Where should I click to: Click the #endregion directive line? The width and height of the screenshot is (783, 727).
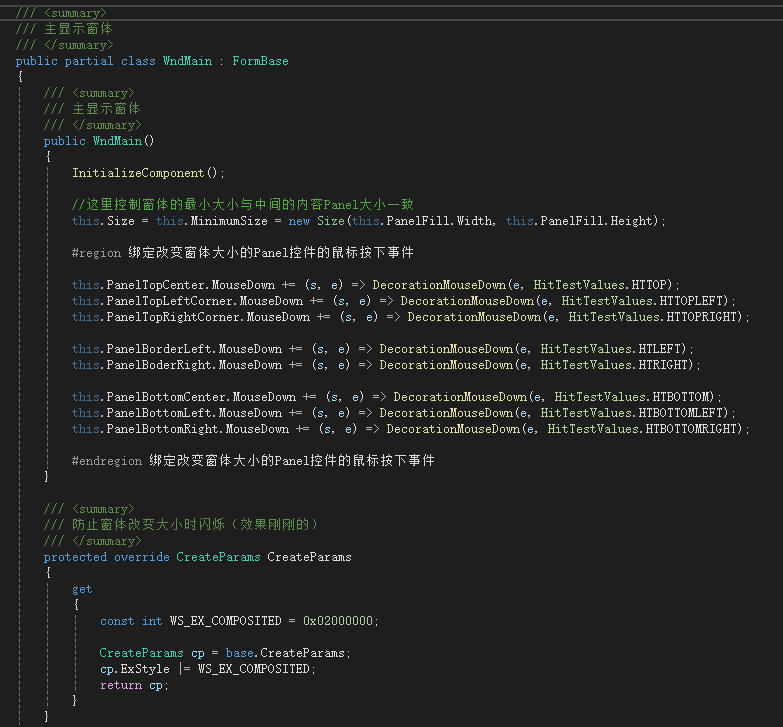point(252,461)
